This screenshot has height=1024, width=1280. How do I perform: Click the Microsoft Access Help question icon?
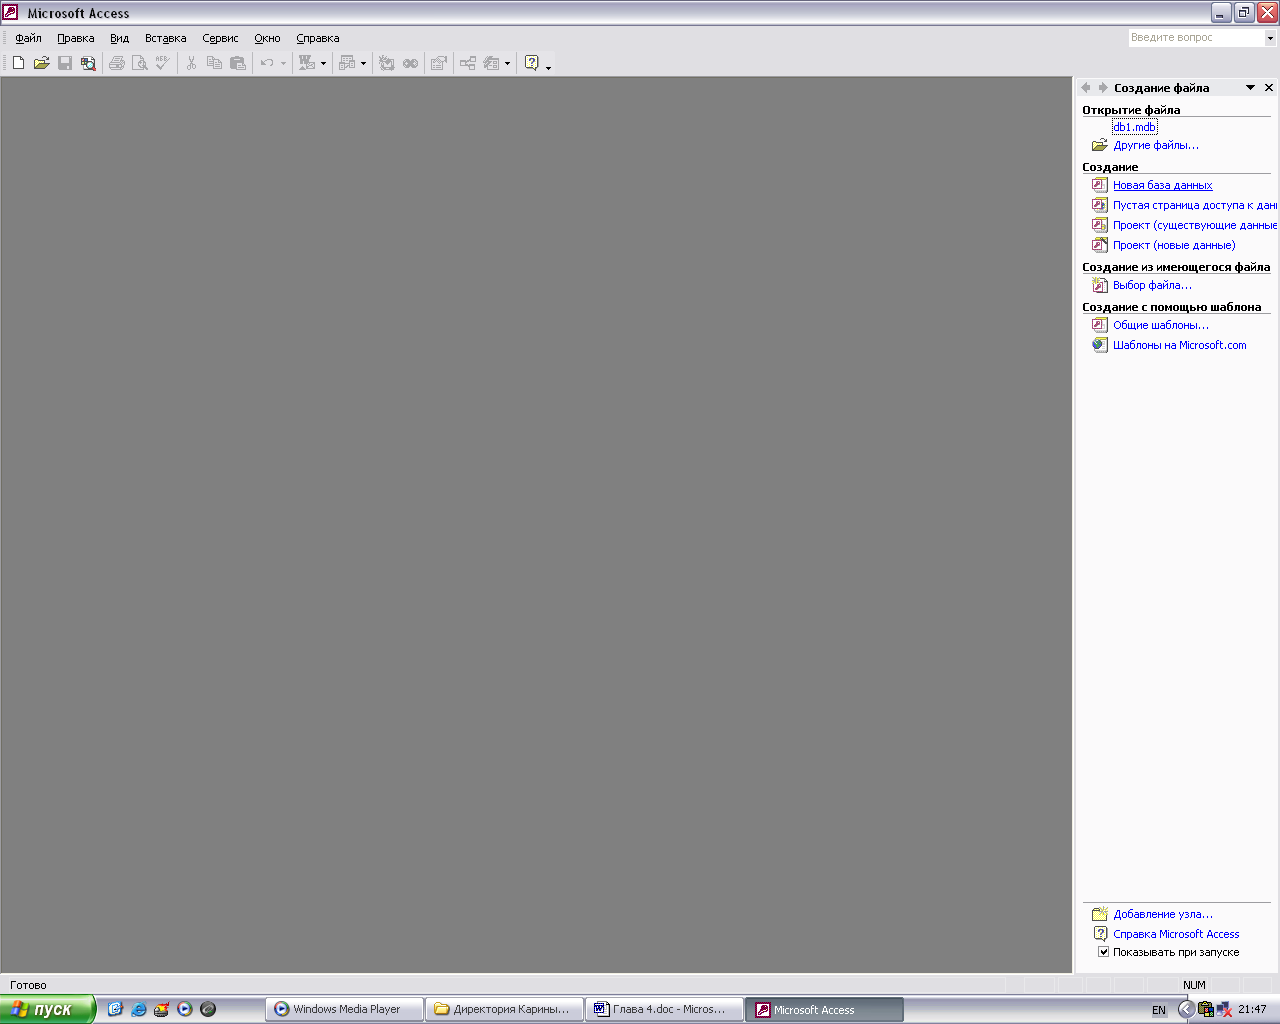coord(532,63)
